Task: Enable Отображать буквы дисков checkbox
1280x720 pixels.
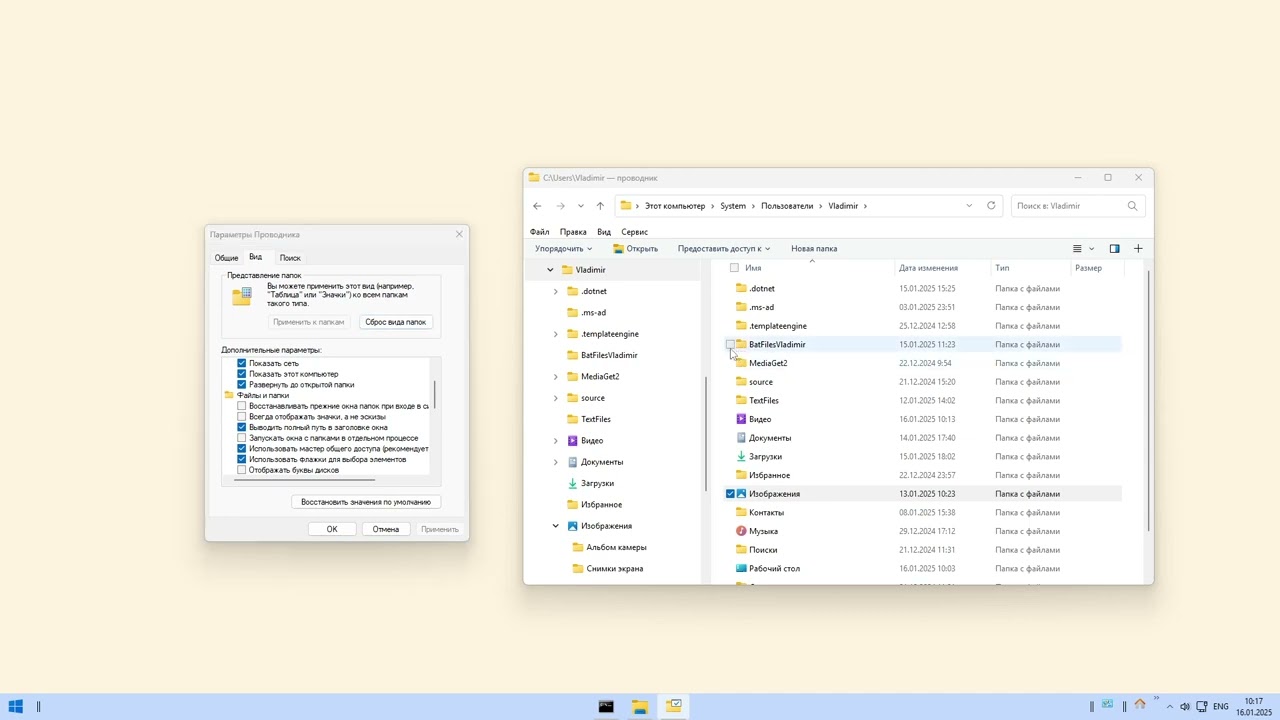Action: 241,470
